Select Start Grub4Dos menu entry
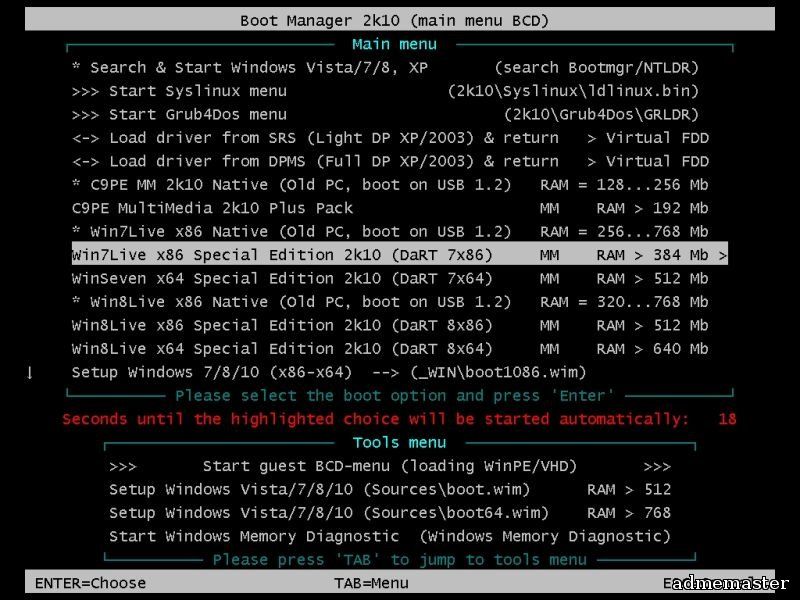Screen dimensions: 800x600 [385, 115]
